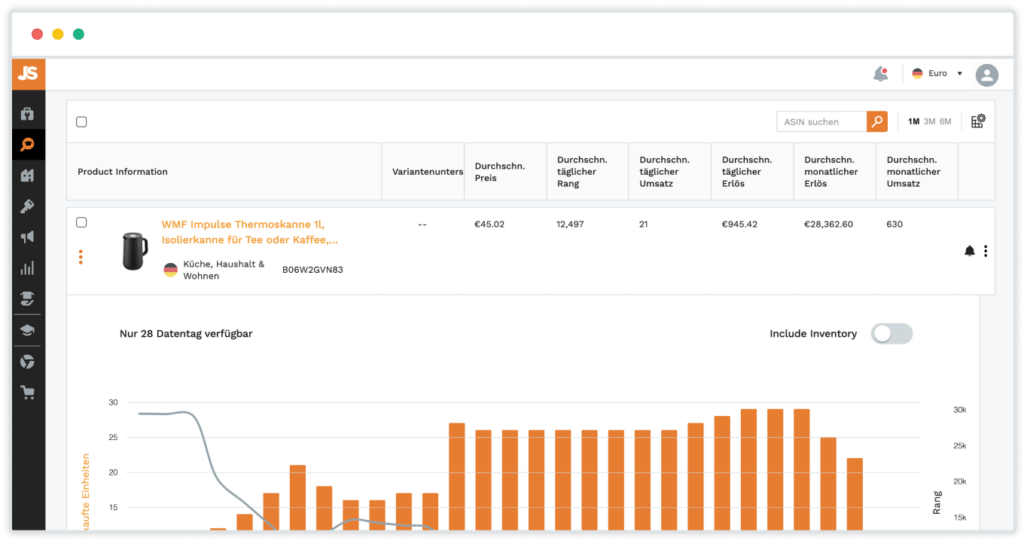The height and width of the screenshot is (541, 1024).
Task: Open the Euro currency dropdown
Action: tap(937, 73)
